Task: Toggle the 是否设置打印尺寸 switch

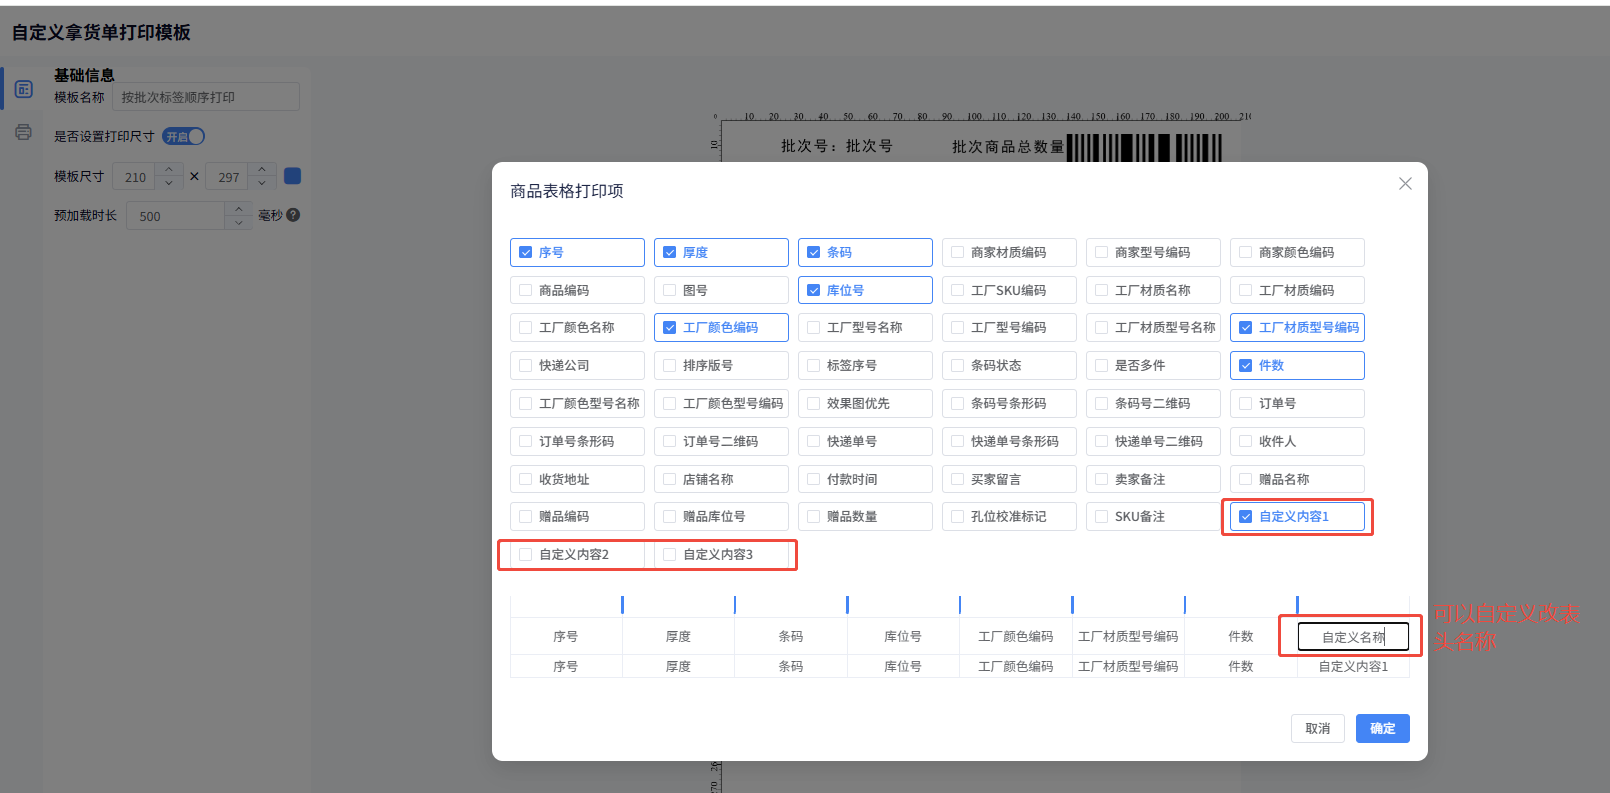Action: [x=184, y=136]
